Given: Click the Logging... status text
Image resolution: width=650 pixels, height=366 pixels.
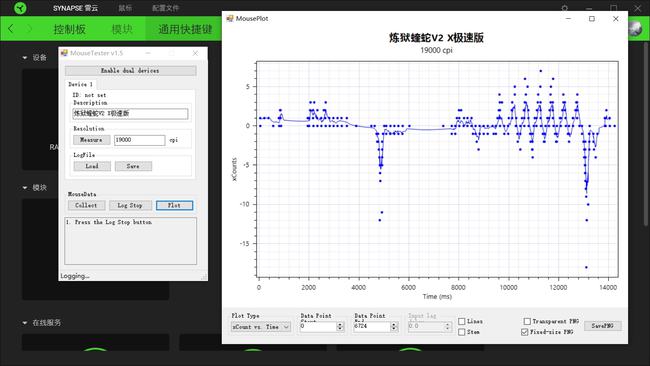Looking at the screenshot, I should tap(75, 276).
